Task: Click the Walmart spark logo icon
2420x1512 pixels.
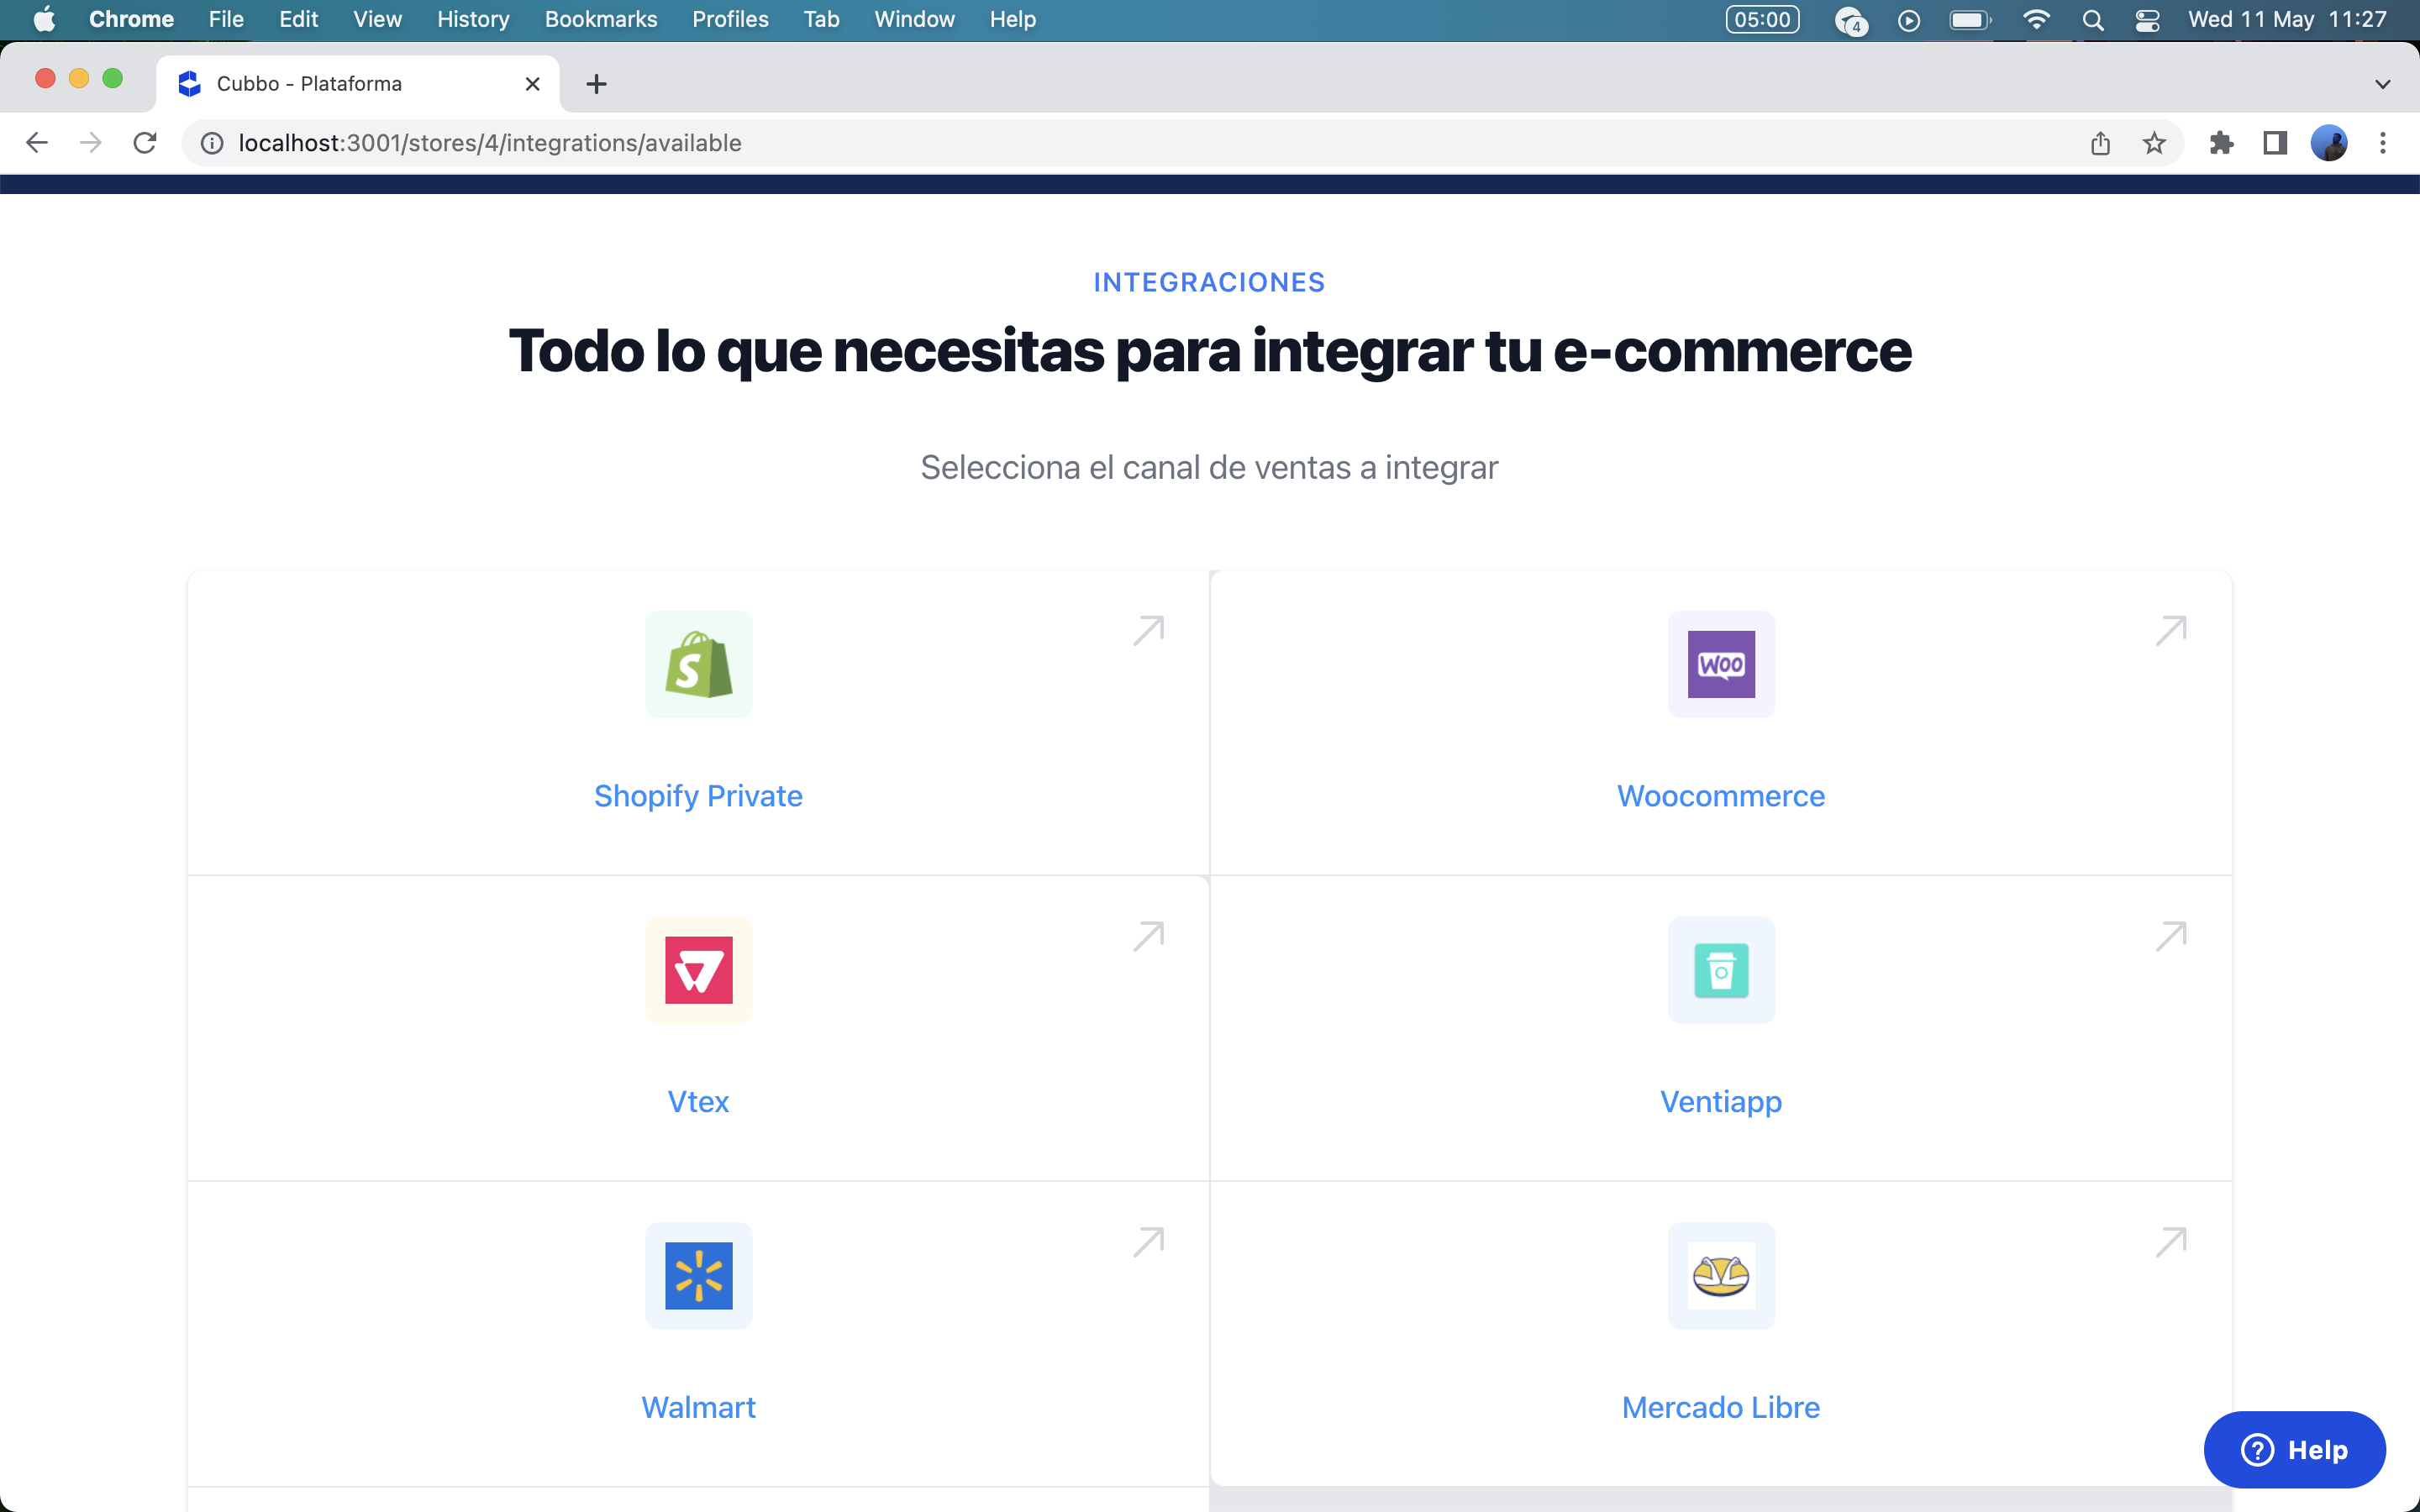Action: coord(698,1275)
